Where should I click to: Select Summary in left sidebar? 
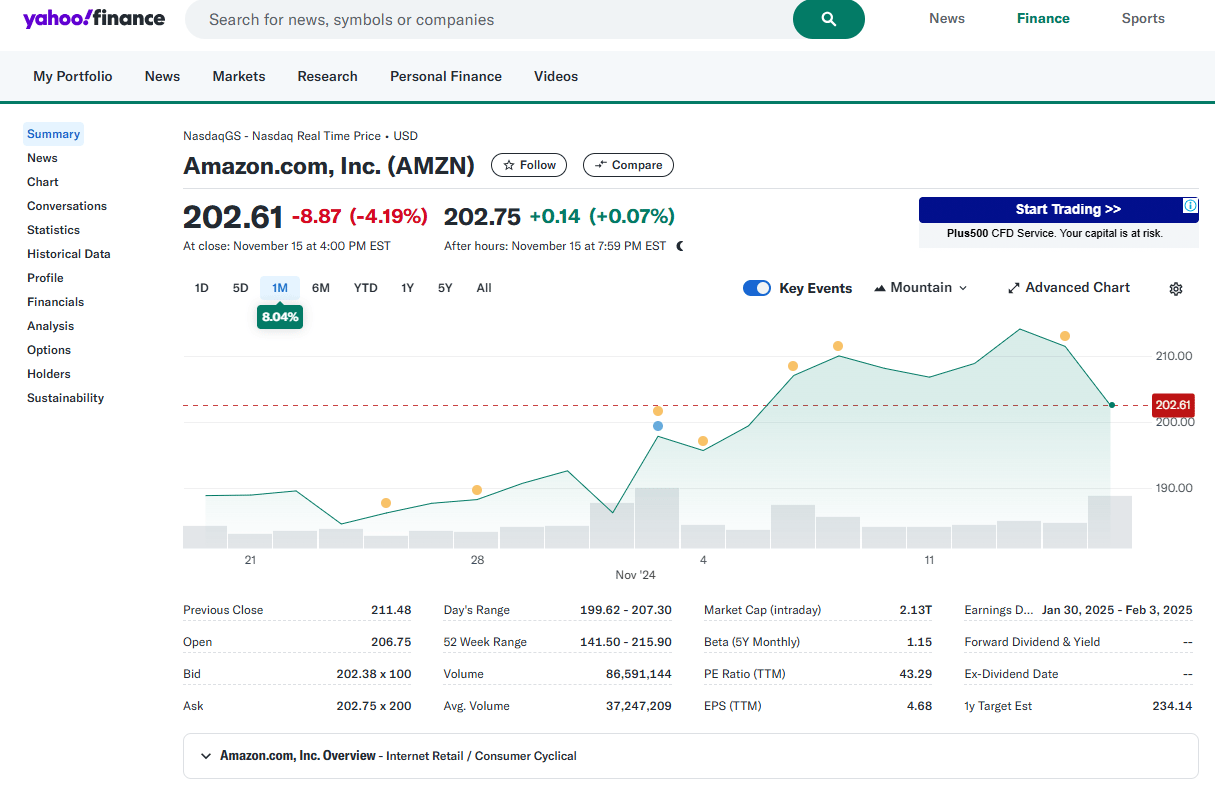(53, 134)
